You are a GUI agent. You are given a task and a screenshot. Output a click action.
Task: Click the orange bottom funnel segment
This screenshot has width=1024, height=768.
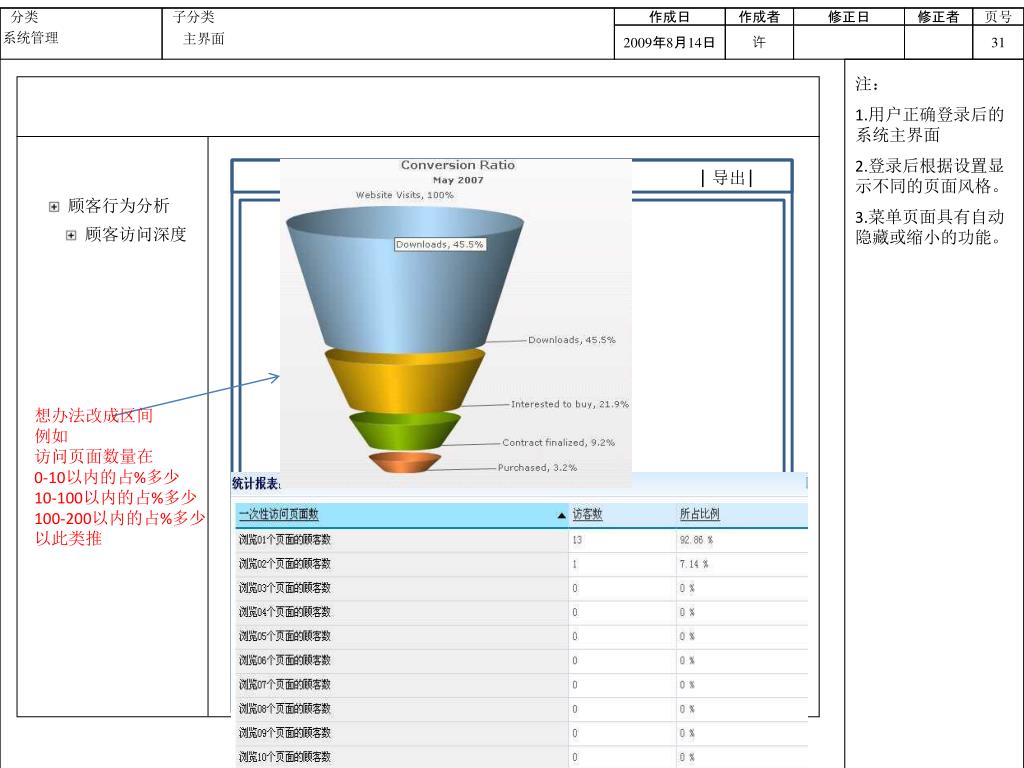405,462
